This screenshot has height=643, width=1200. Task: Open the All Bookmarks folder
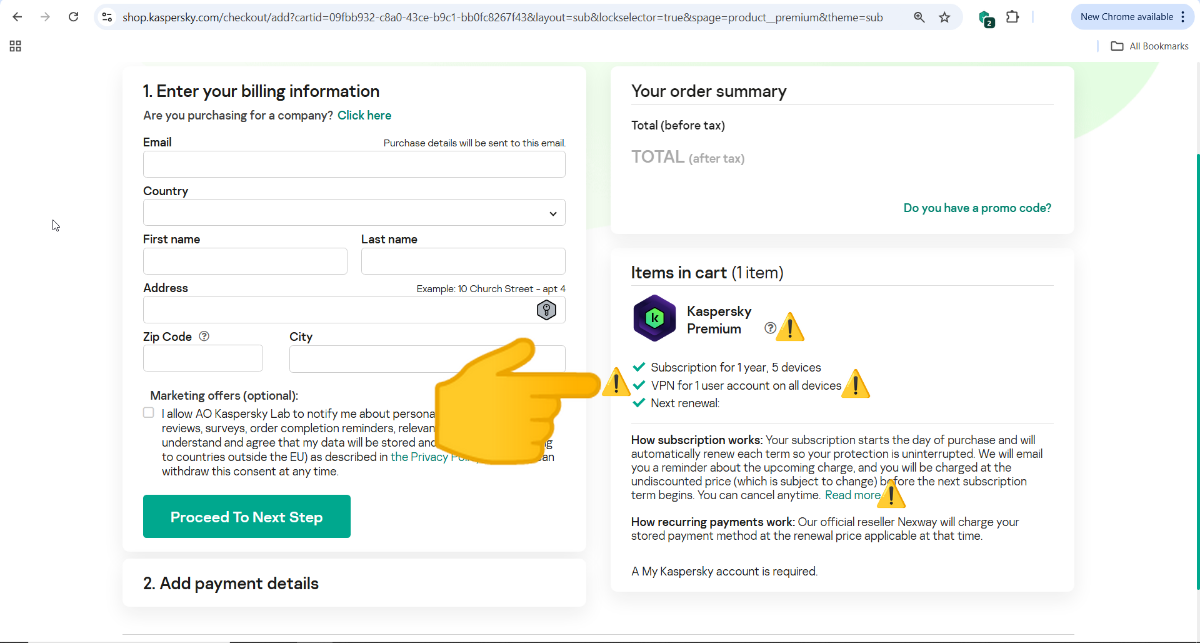tap(1149, 46)
